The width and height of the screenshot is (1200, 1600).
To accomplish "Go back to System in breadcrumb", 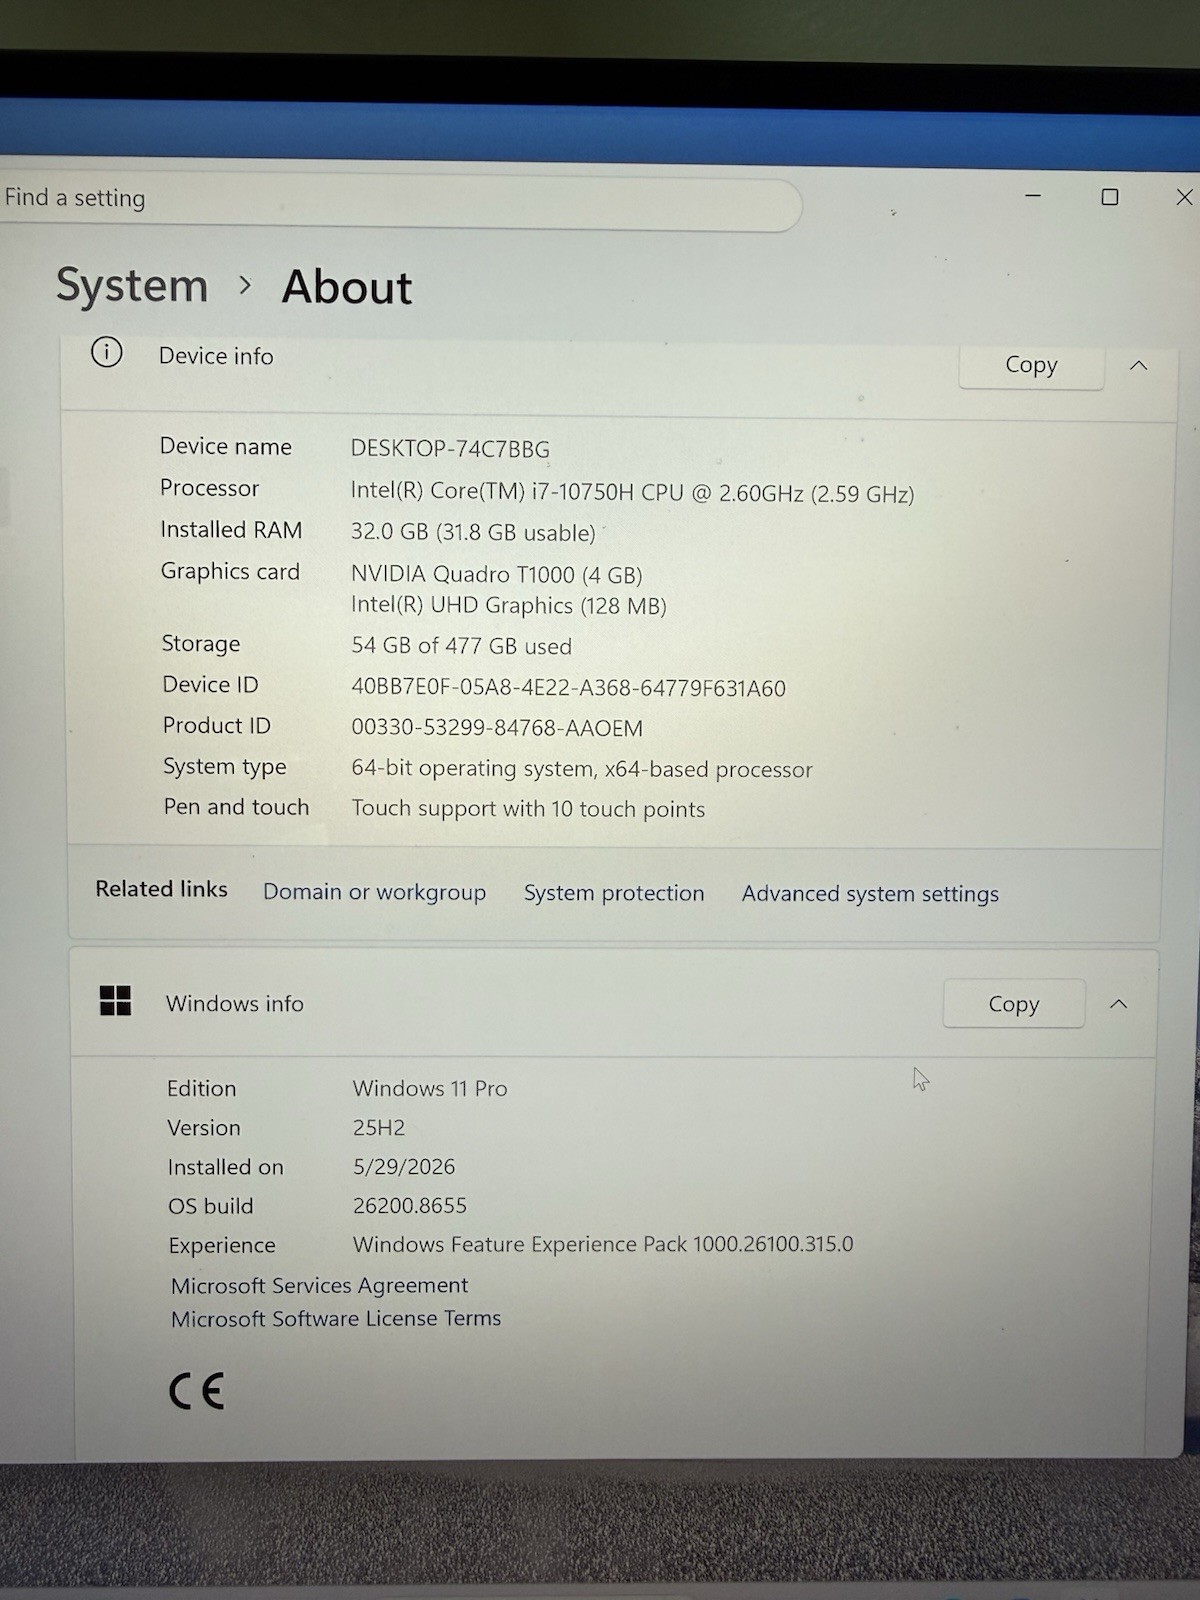I will (132, 286).
